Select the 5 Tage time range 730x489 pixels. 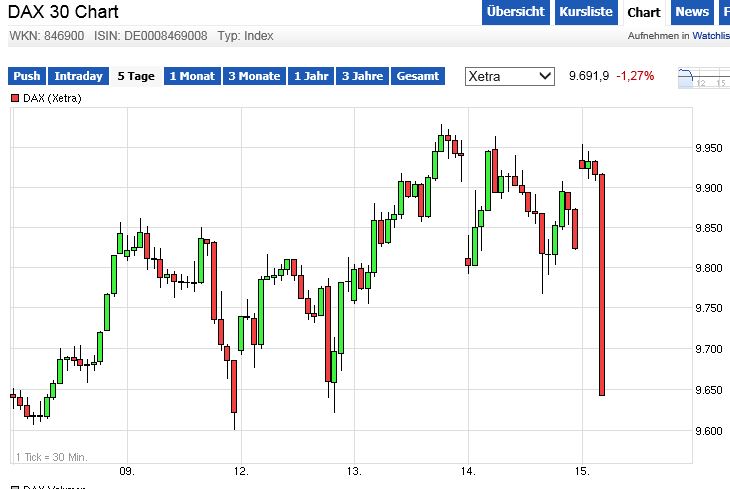tap(135, 76)
